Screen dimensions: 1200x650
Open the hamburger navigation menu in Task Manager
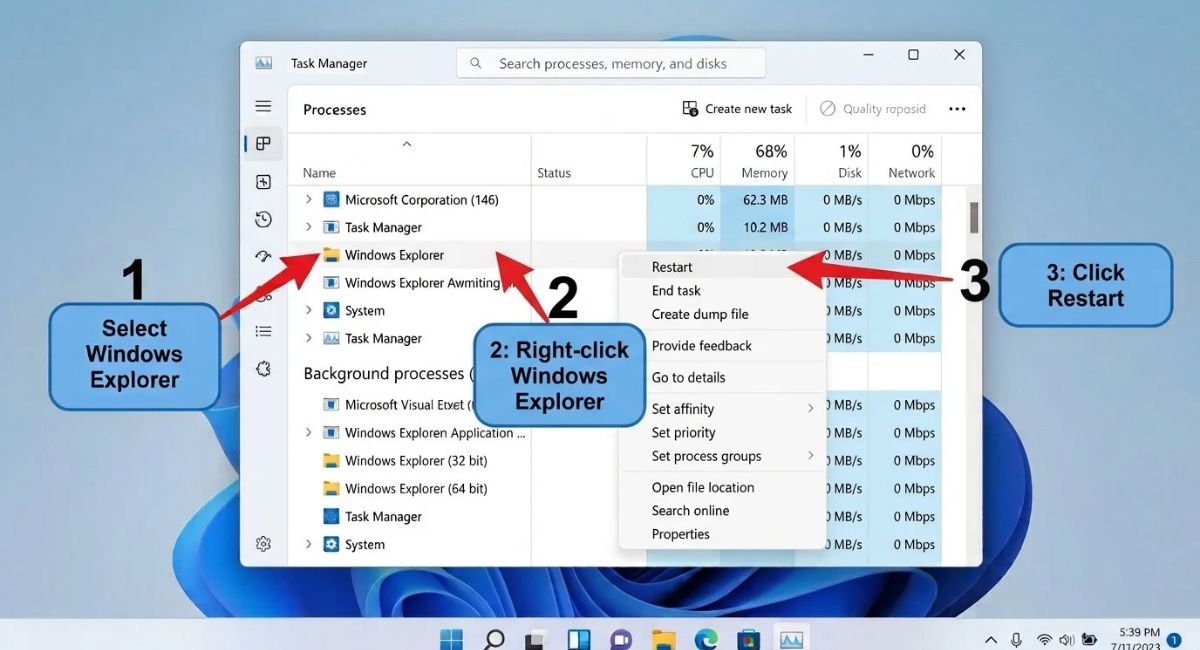coord(263,106)
